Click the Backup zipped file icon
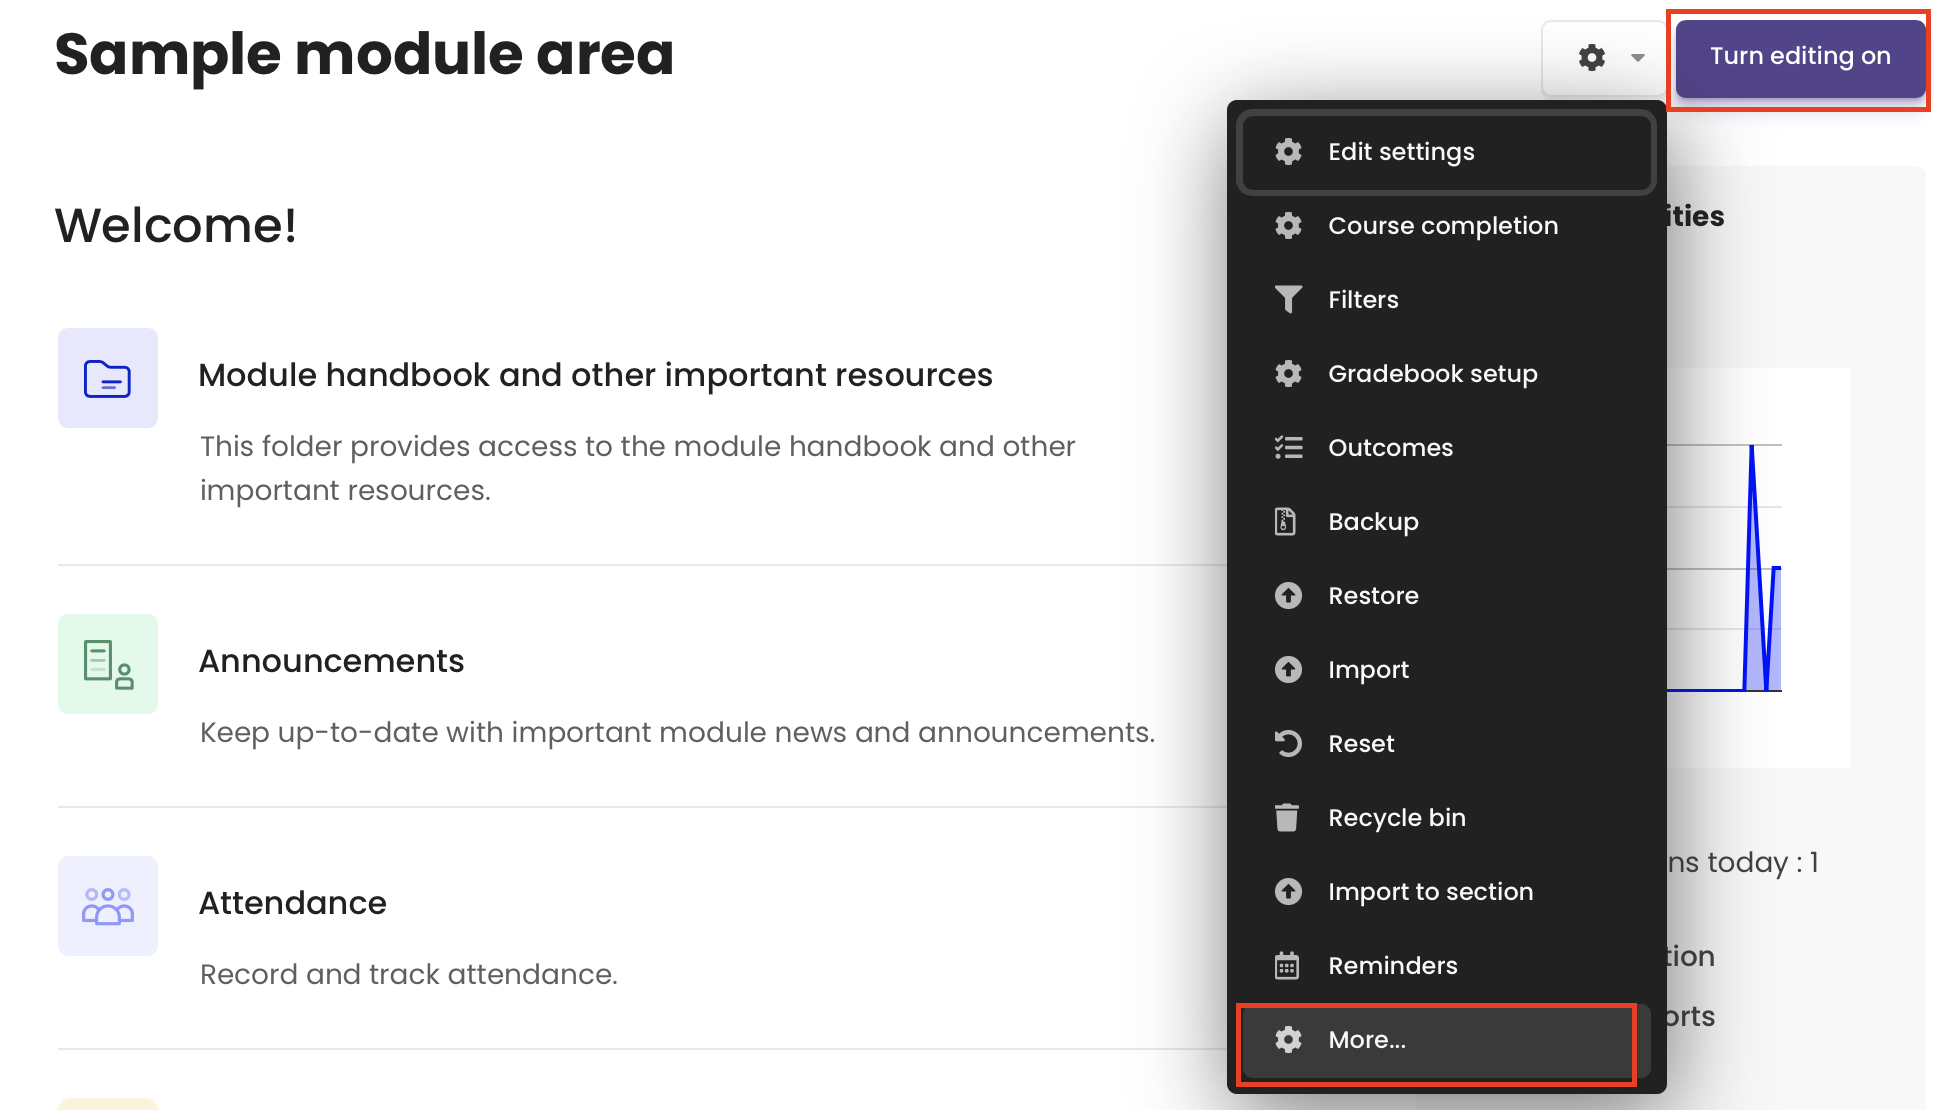The height and width of the screenshot is (1110, 1934). (1286, 522)
